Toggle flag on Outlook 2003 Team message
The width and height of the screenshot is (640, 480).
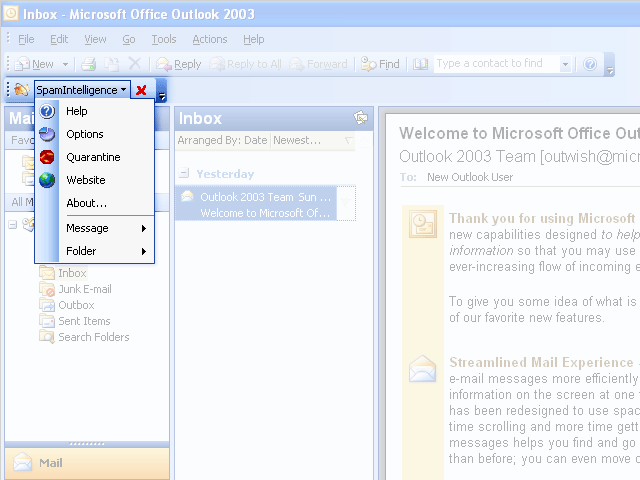(346, 203)
